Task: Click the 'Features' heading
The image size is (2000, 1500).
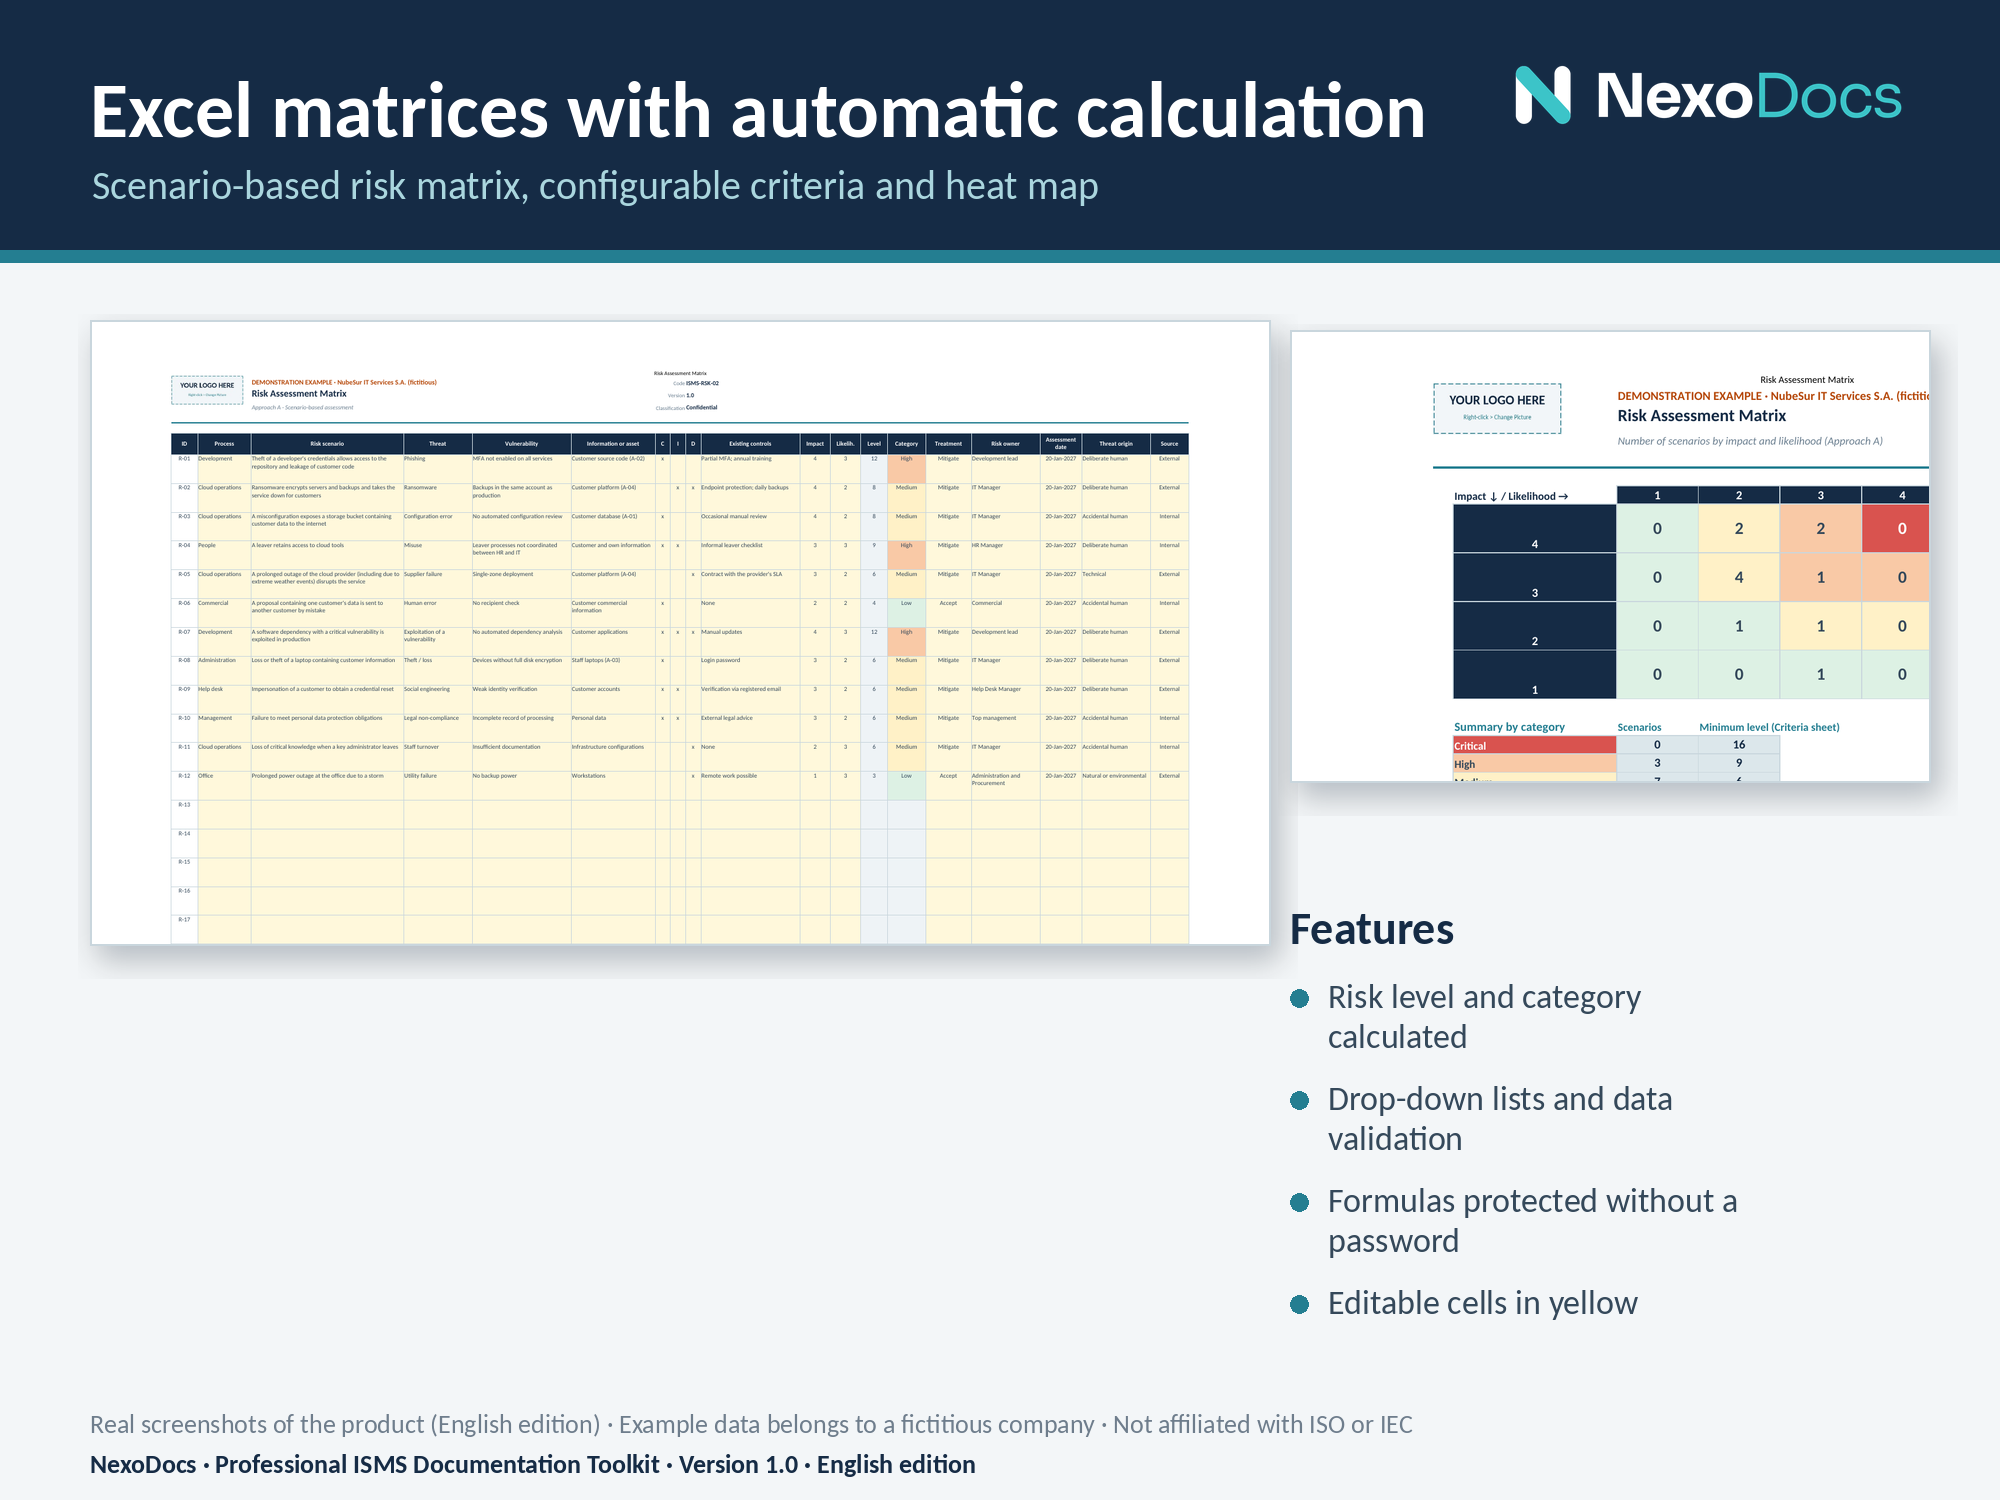Action: click(1372, 929)
